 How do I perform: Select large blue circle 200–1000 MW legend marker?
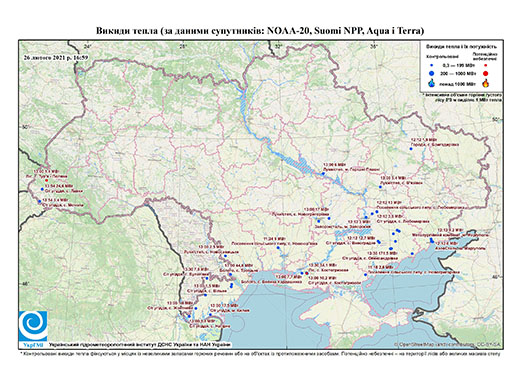pos(431,73)
